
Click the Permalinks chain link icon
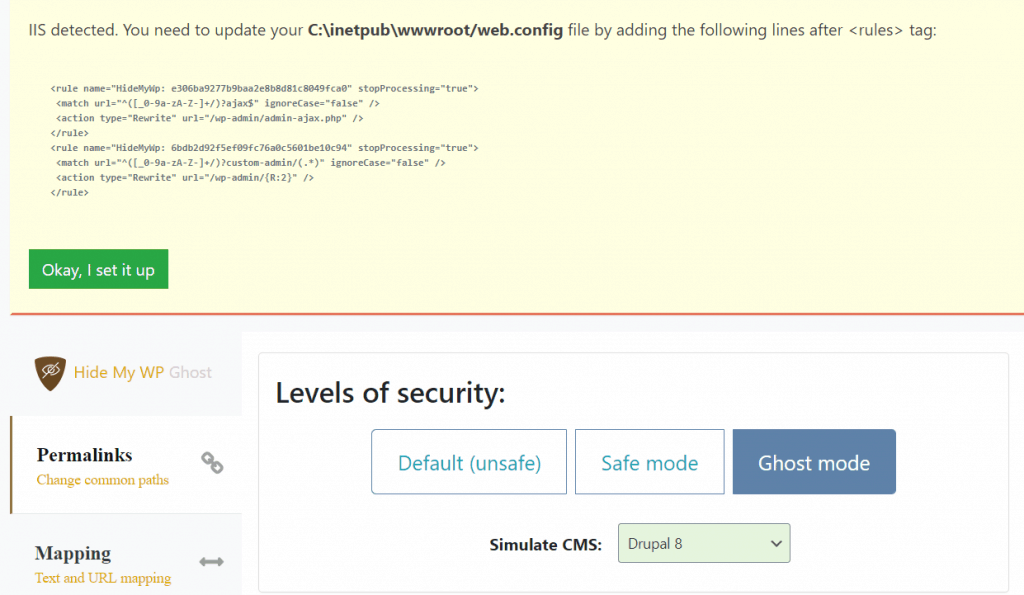coord(212,463)
